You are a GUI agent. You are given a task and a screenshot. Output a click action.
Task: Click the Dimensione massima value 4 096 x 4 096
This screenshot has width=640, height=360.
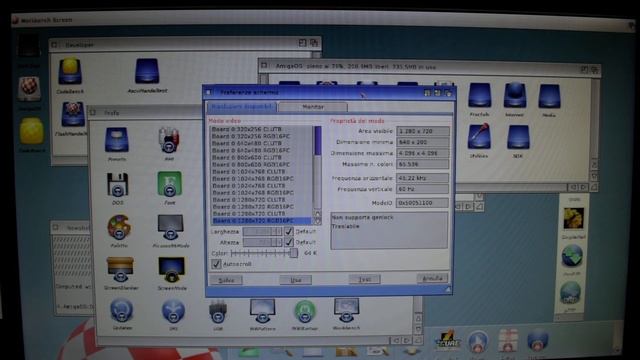coord(423,153)
